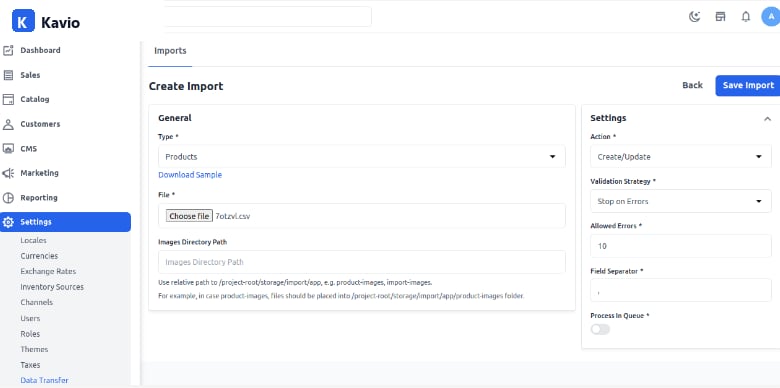Screen dimensions: 780x388
Task: Open notifications bell icon
Action: tap(745, 17)
